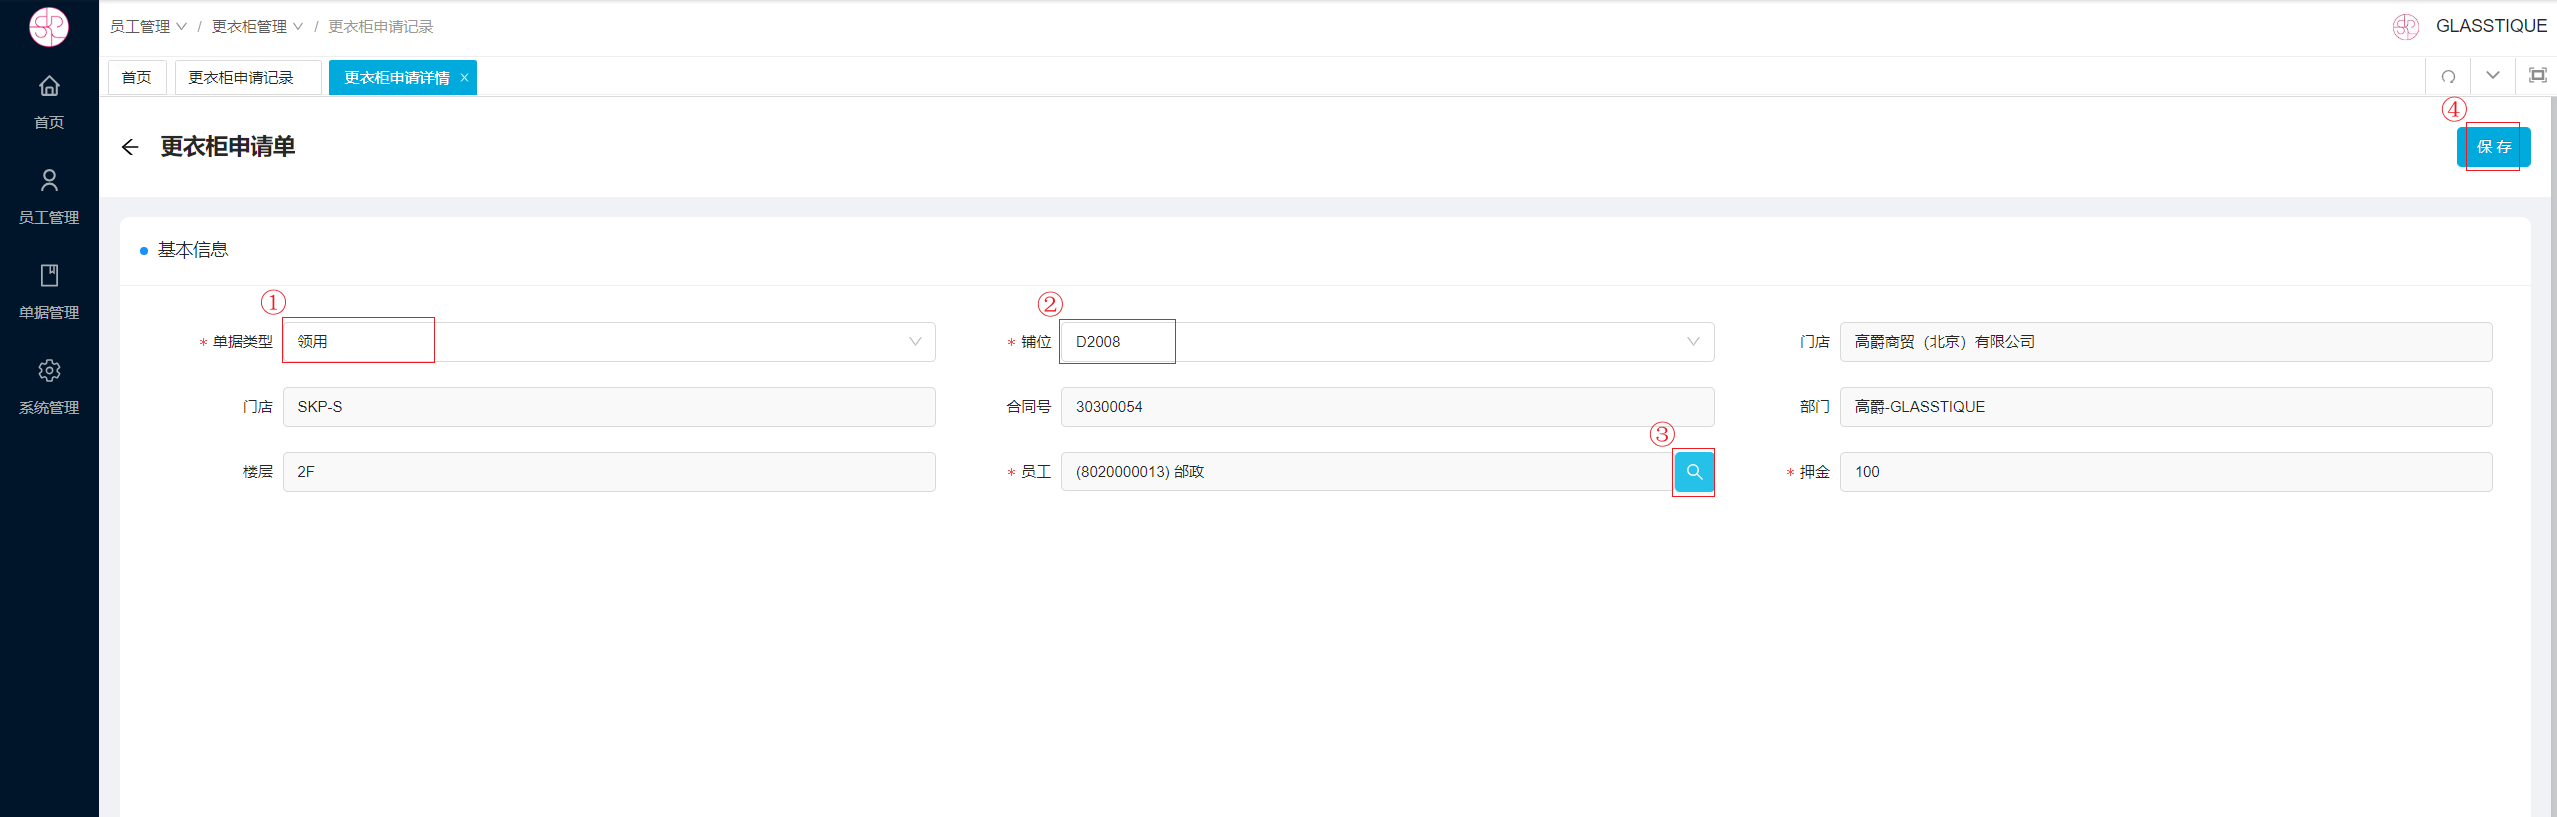Click the 员工 field showing (8020000013)
Image resolution: width=2557 pixels, height=817 pixels.
click(1367, 472)
